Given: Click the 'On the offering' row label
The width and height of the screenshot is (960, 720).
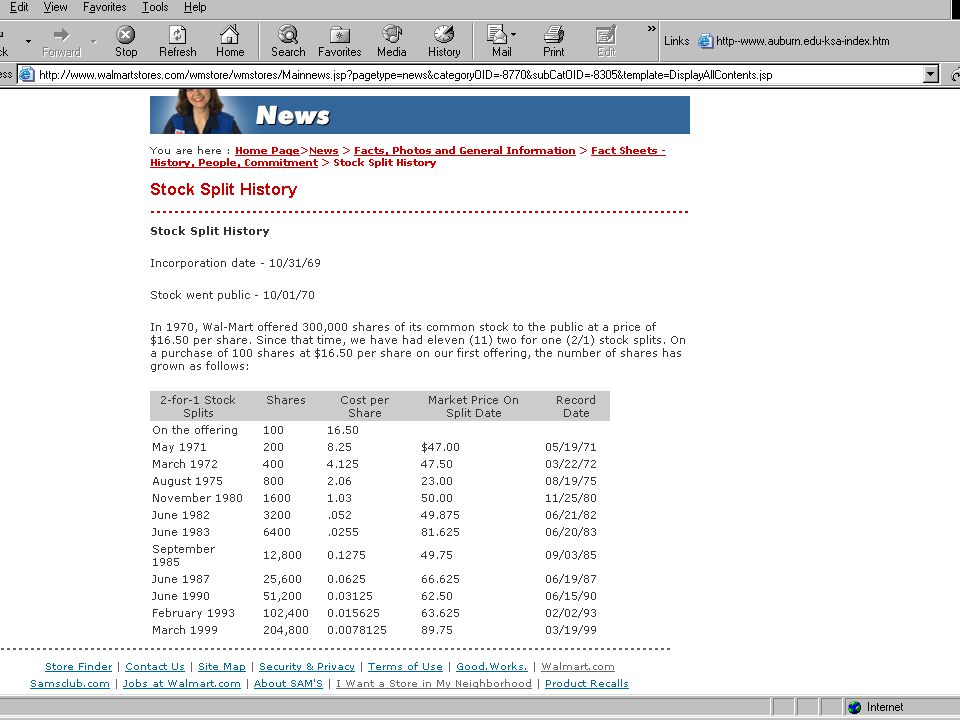Looking at the screenshot, I should coord(195,430).
